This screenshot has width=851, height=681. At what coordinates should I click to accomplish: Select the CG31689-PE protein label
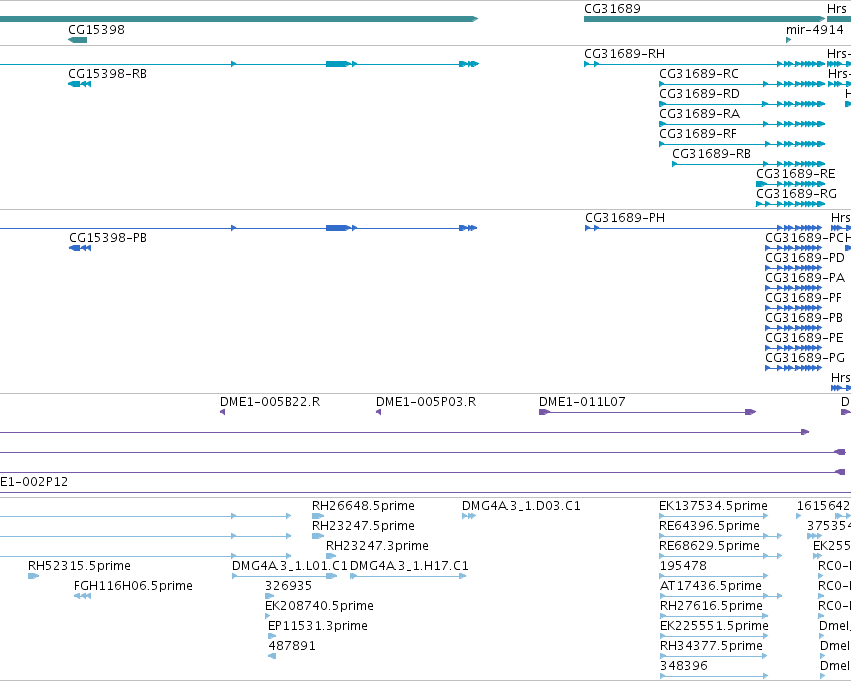[x=804, y=338]
